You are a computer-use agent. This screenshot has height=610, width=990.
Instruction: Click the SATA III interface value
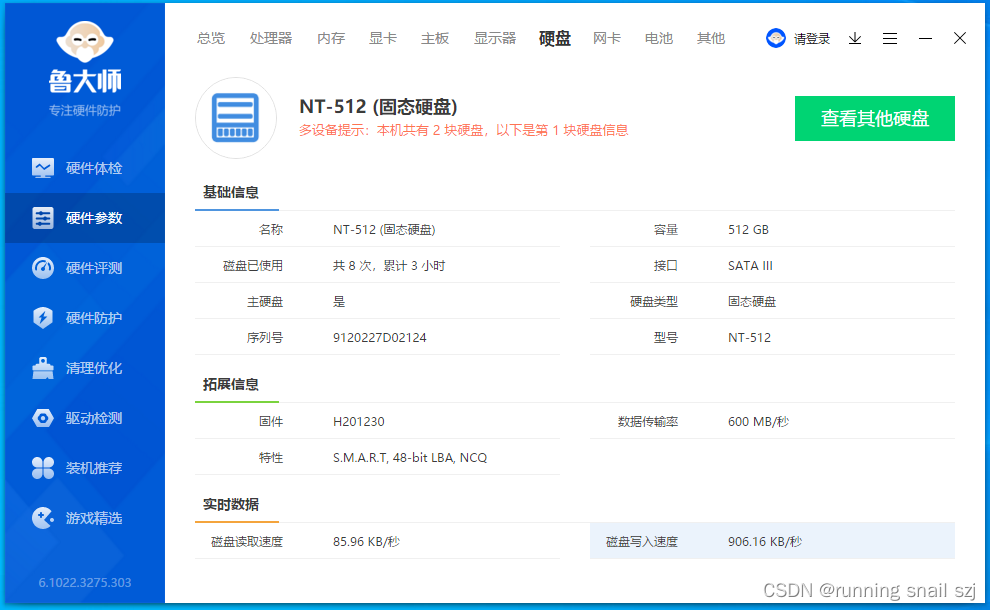pyautogui.click(x=750, y=266)
